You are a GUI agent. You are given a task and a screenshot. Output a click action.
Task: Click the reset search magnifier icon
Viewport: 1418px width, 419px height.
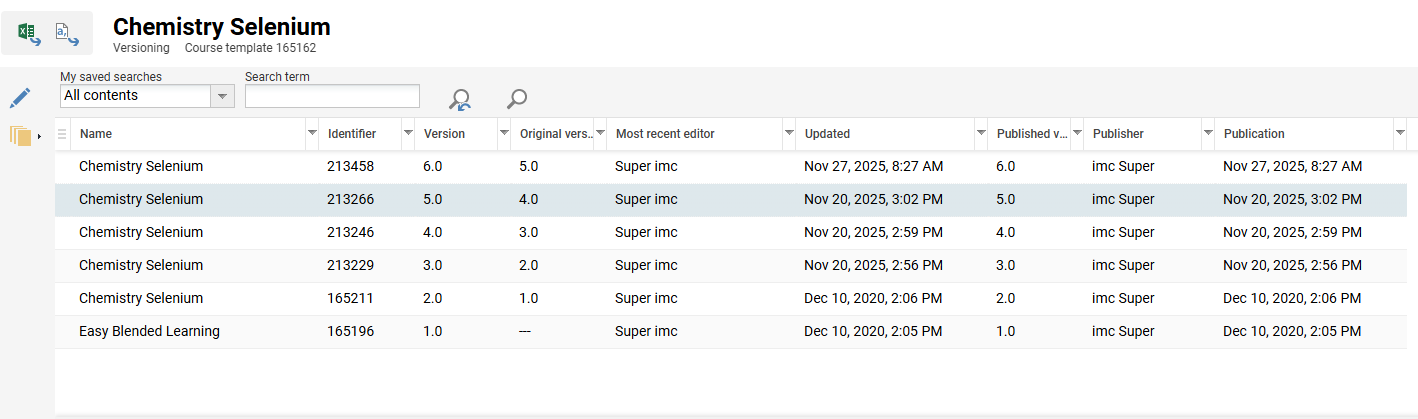click(x=460, y=99)
